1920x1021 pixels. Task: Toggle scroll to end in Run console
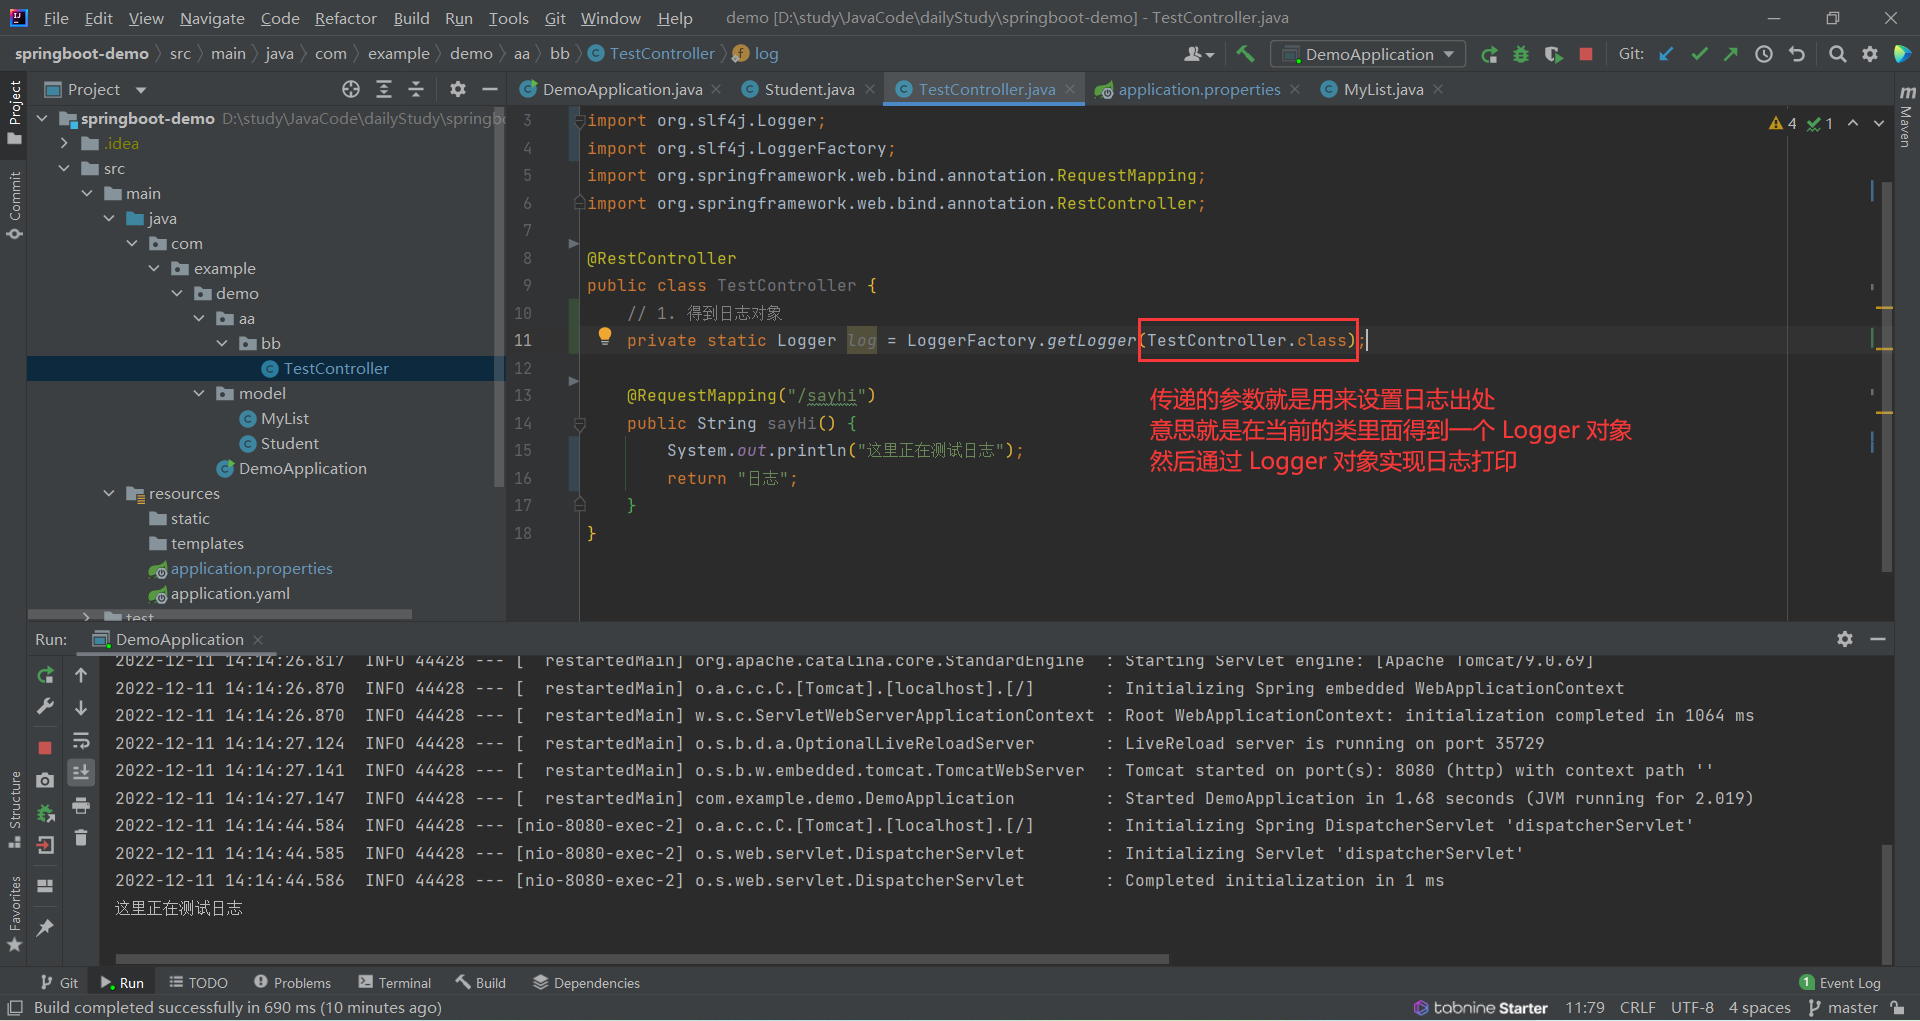tap(81, 772)
